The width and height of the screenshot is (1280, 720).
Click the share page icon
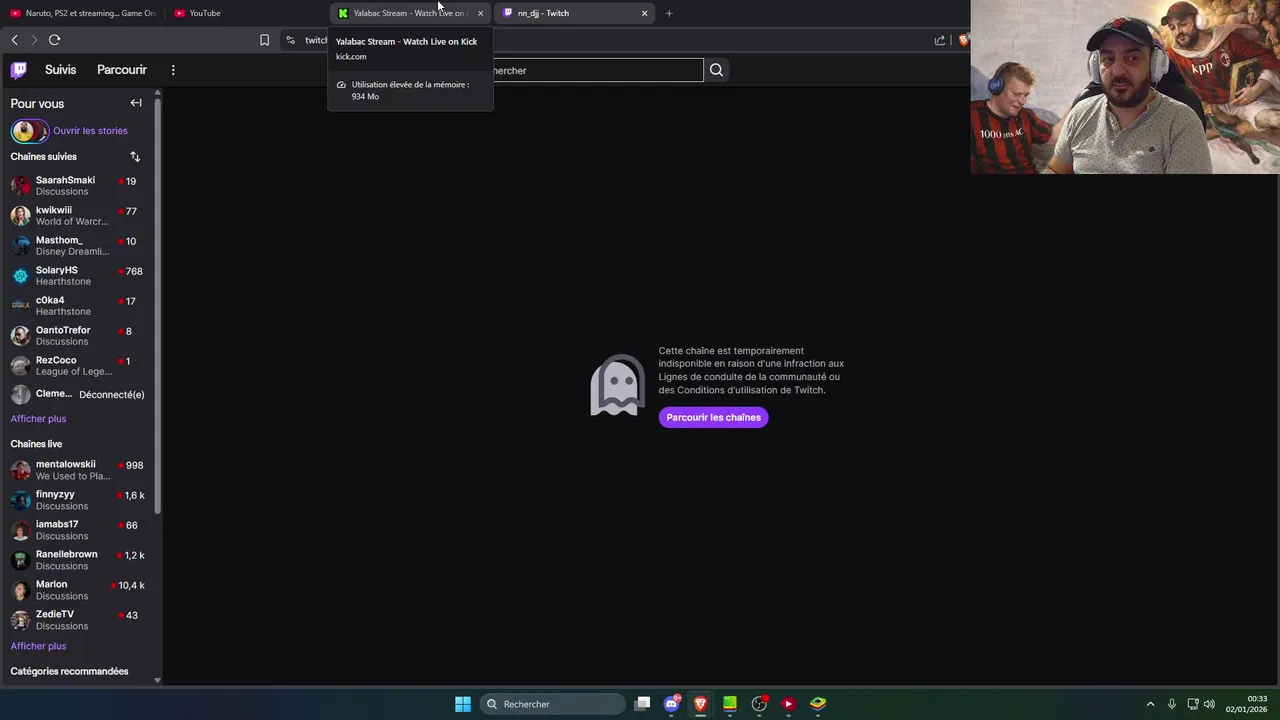(x=940, y=40)
